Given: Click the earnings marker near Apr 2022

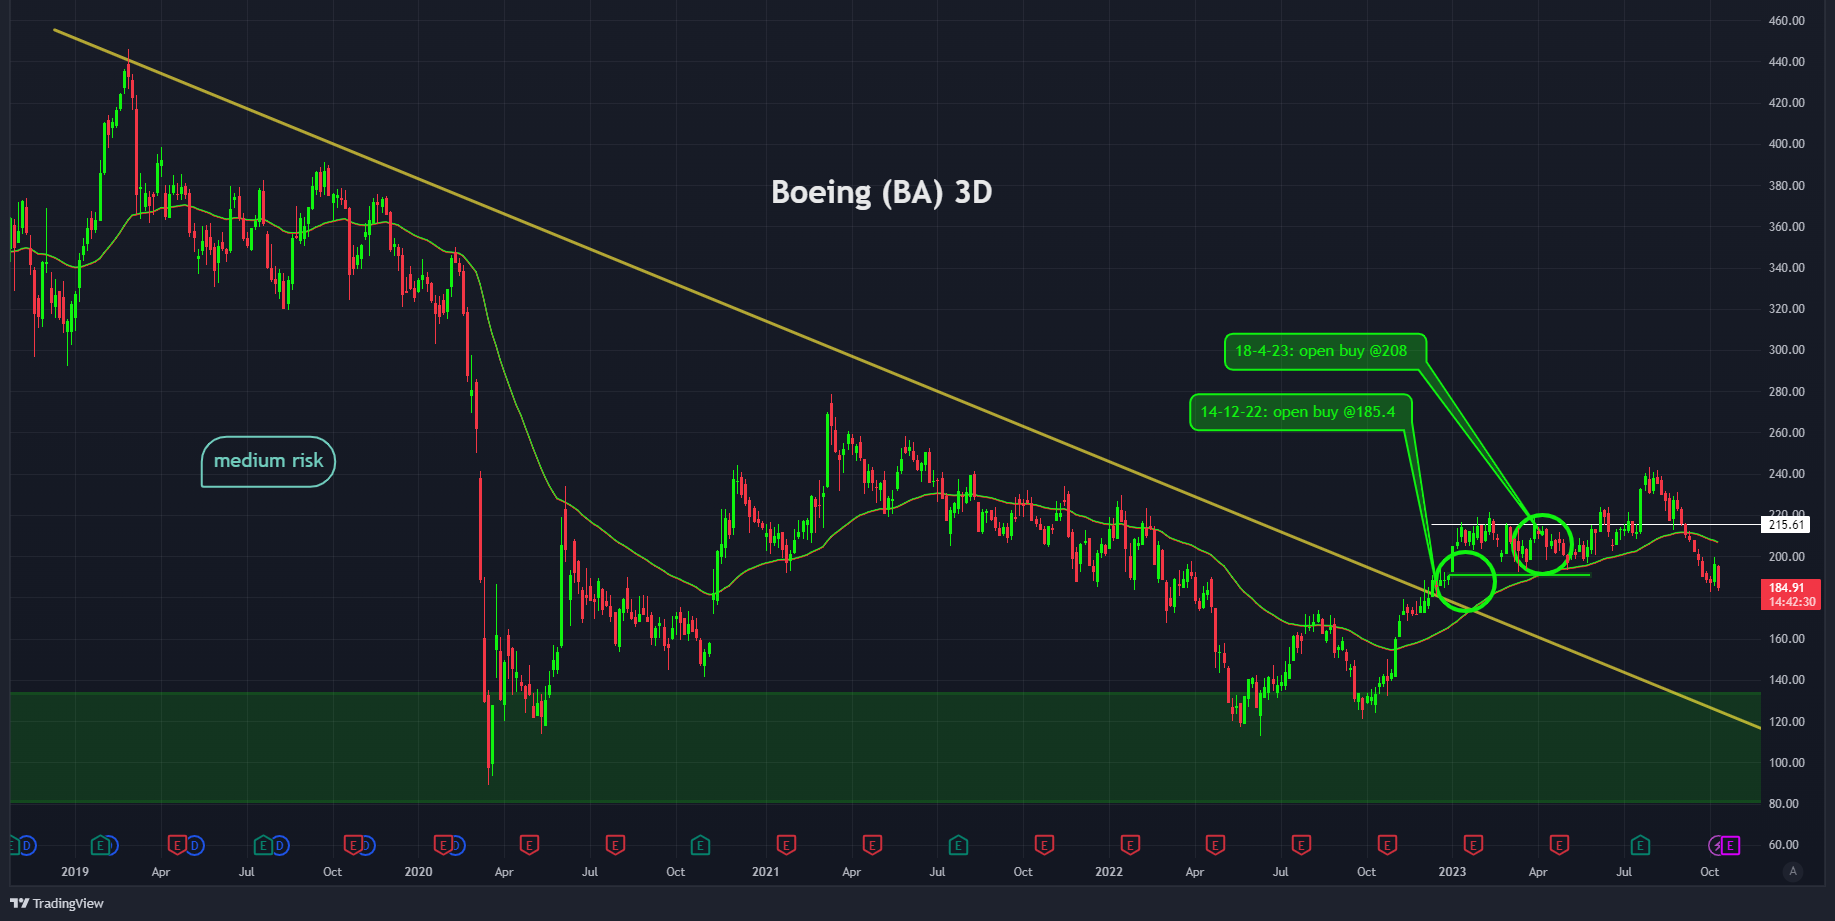Looking at the screenshot, I should coord(1215,845).
